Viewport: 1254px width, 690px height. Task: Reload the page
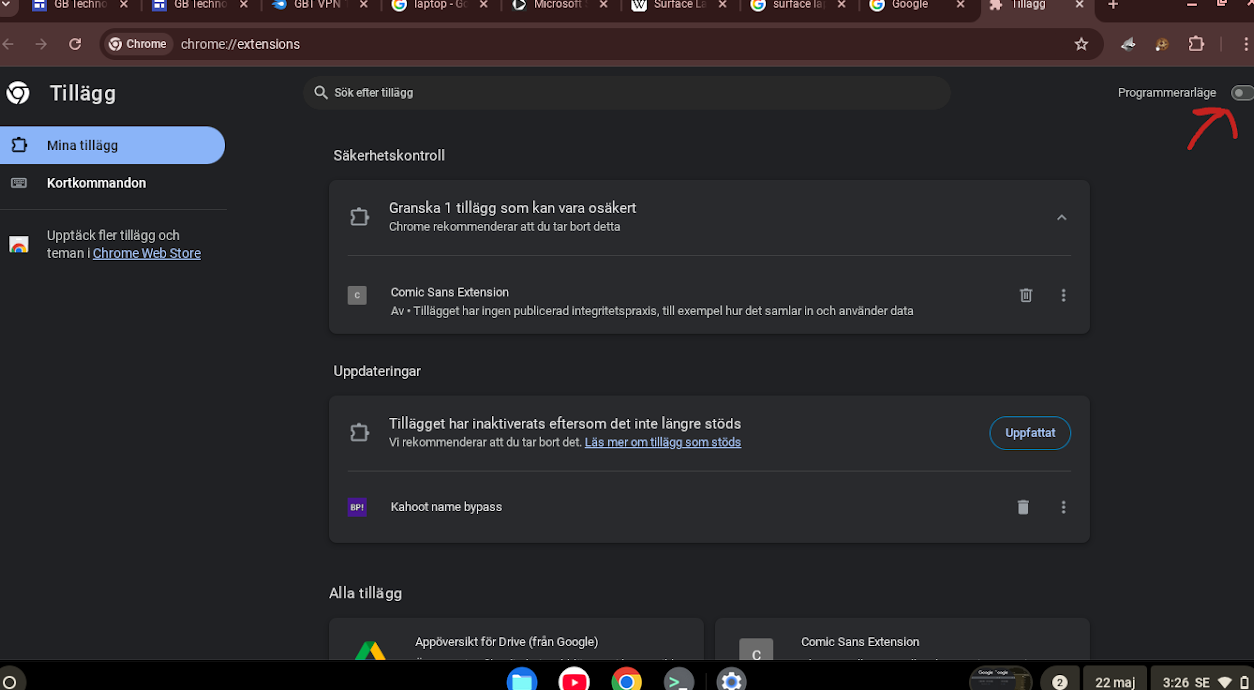pos(75,44)
